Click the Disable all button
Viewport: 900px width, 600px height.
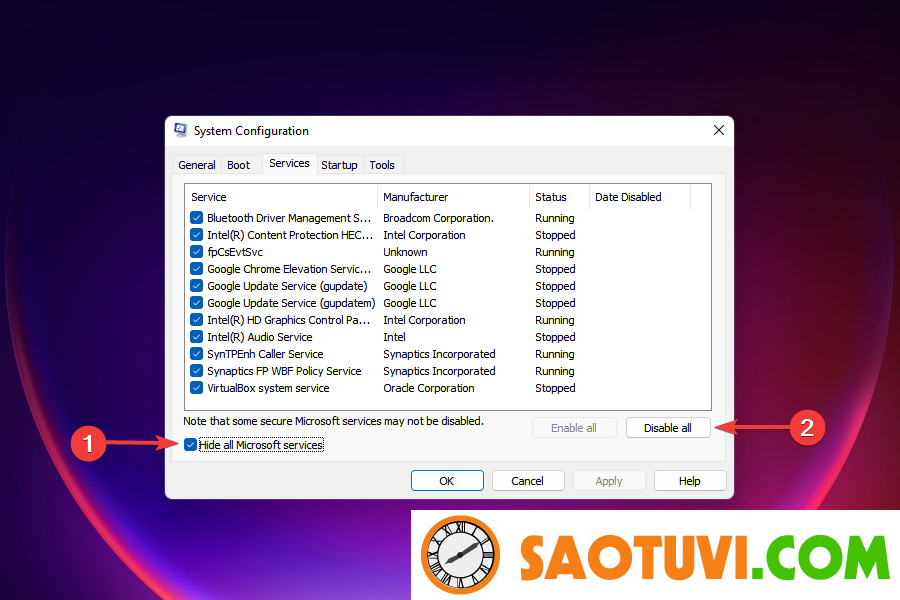tap(667, 427)
